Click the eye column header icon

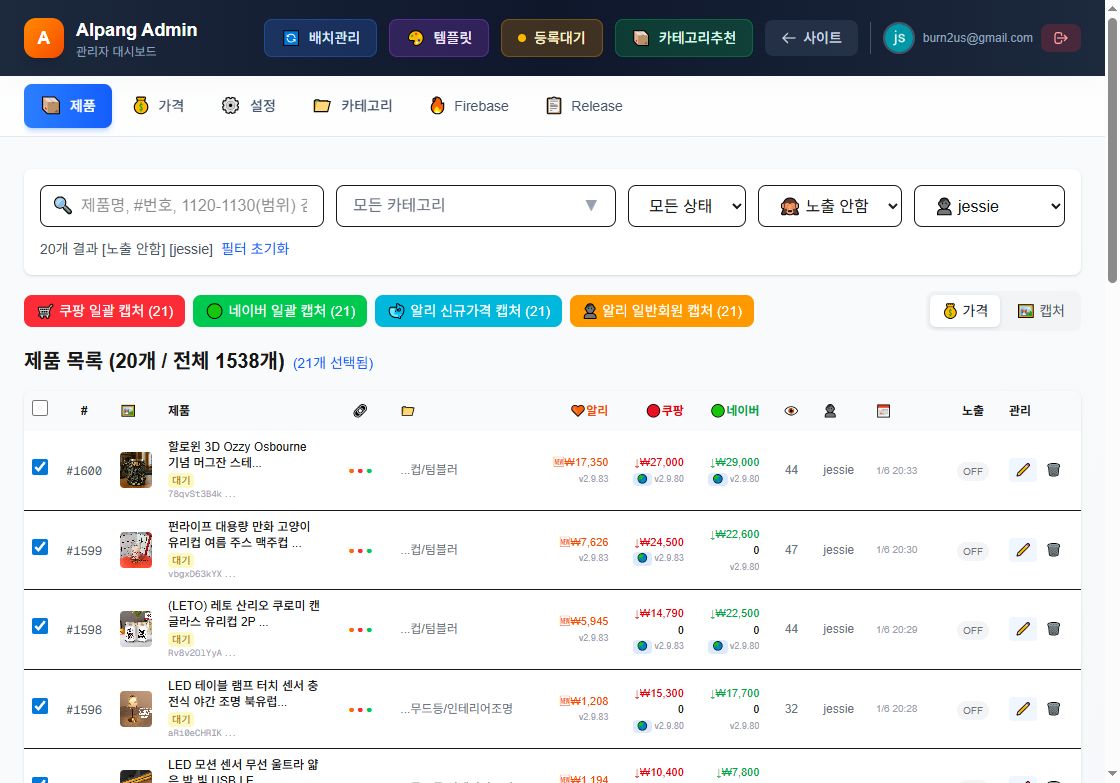(x=791, y=410)
